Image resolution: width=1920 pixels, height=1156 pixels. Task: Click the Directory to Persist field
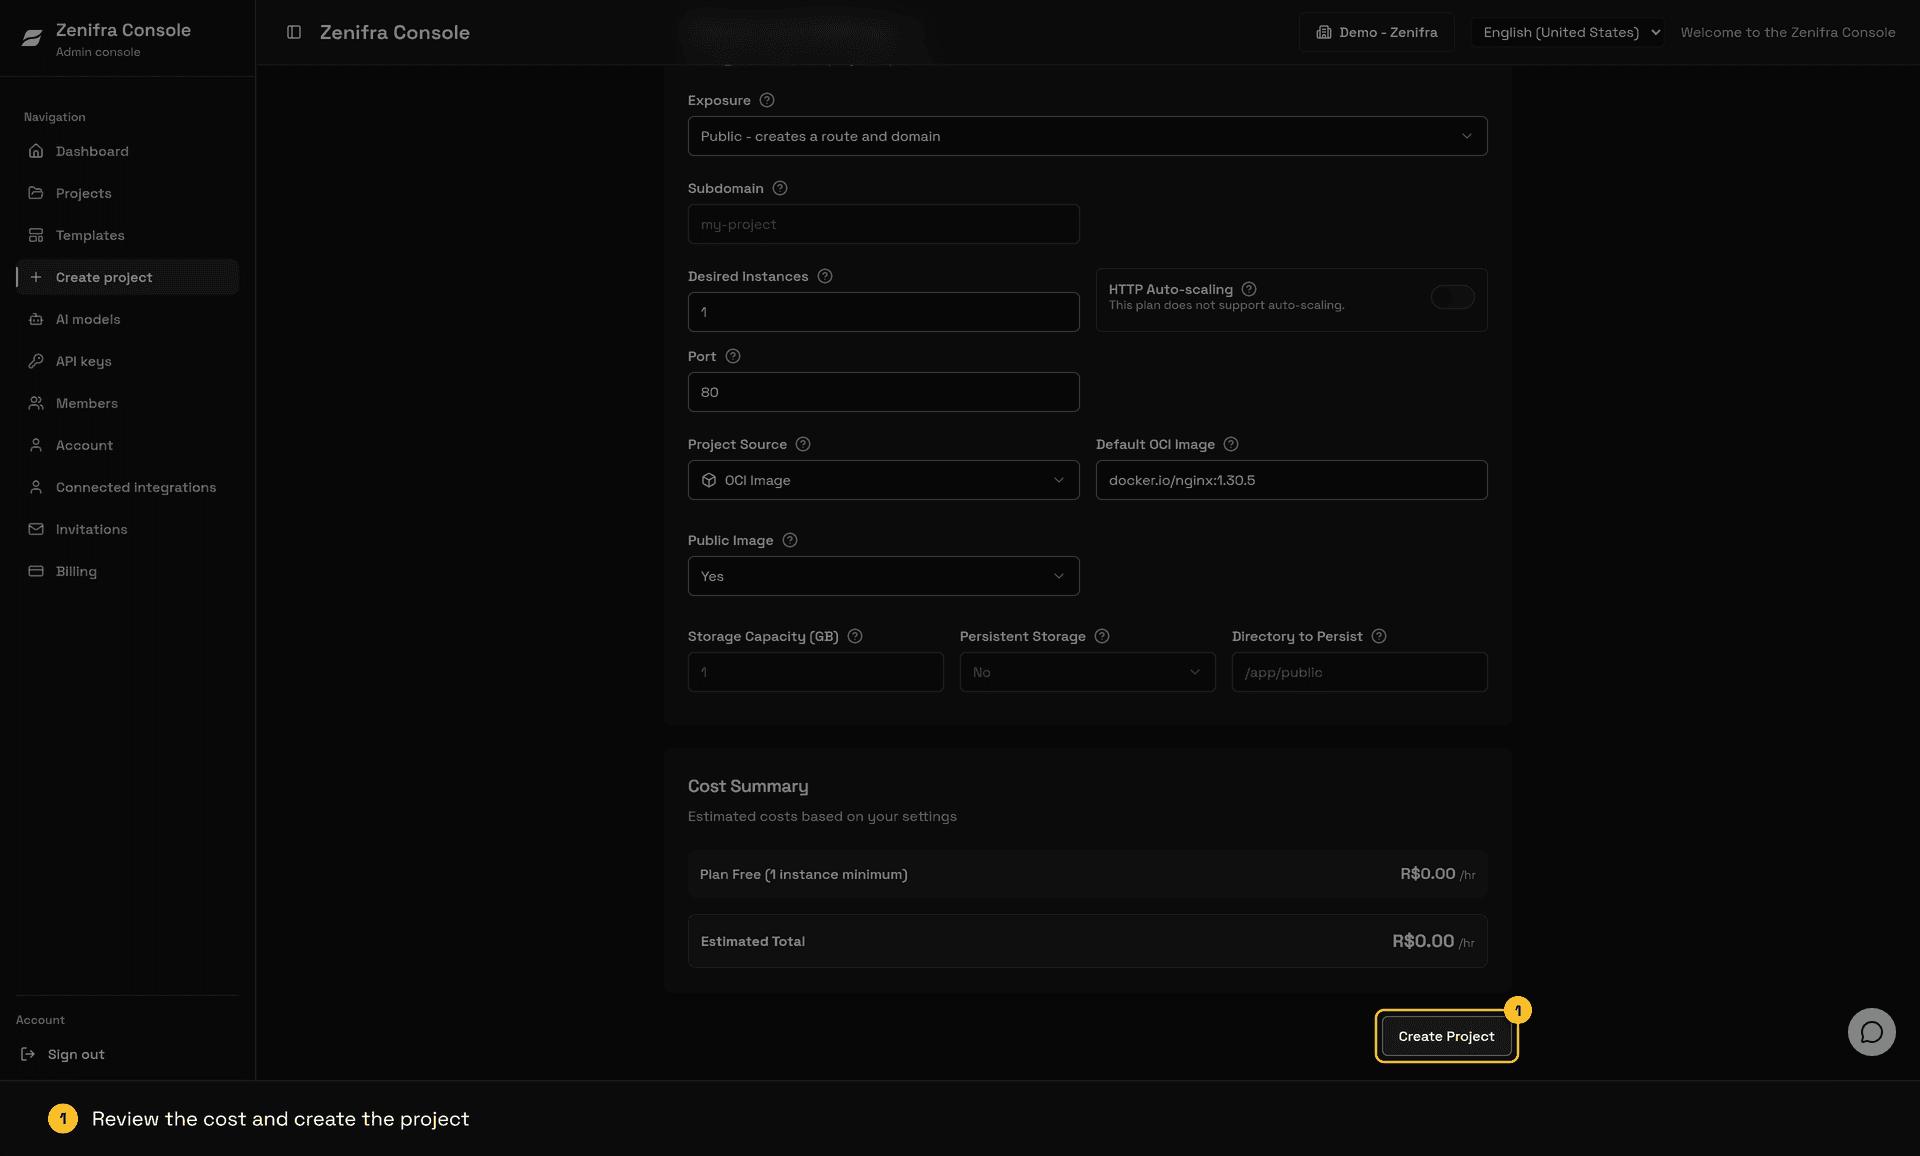click(x=1359, y=672)
